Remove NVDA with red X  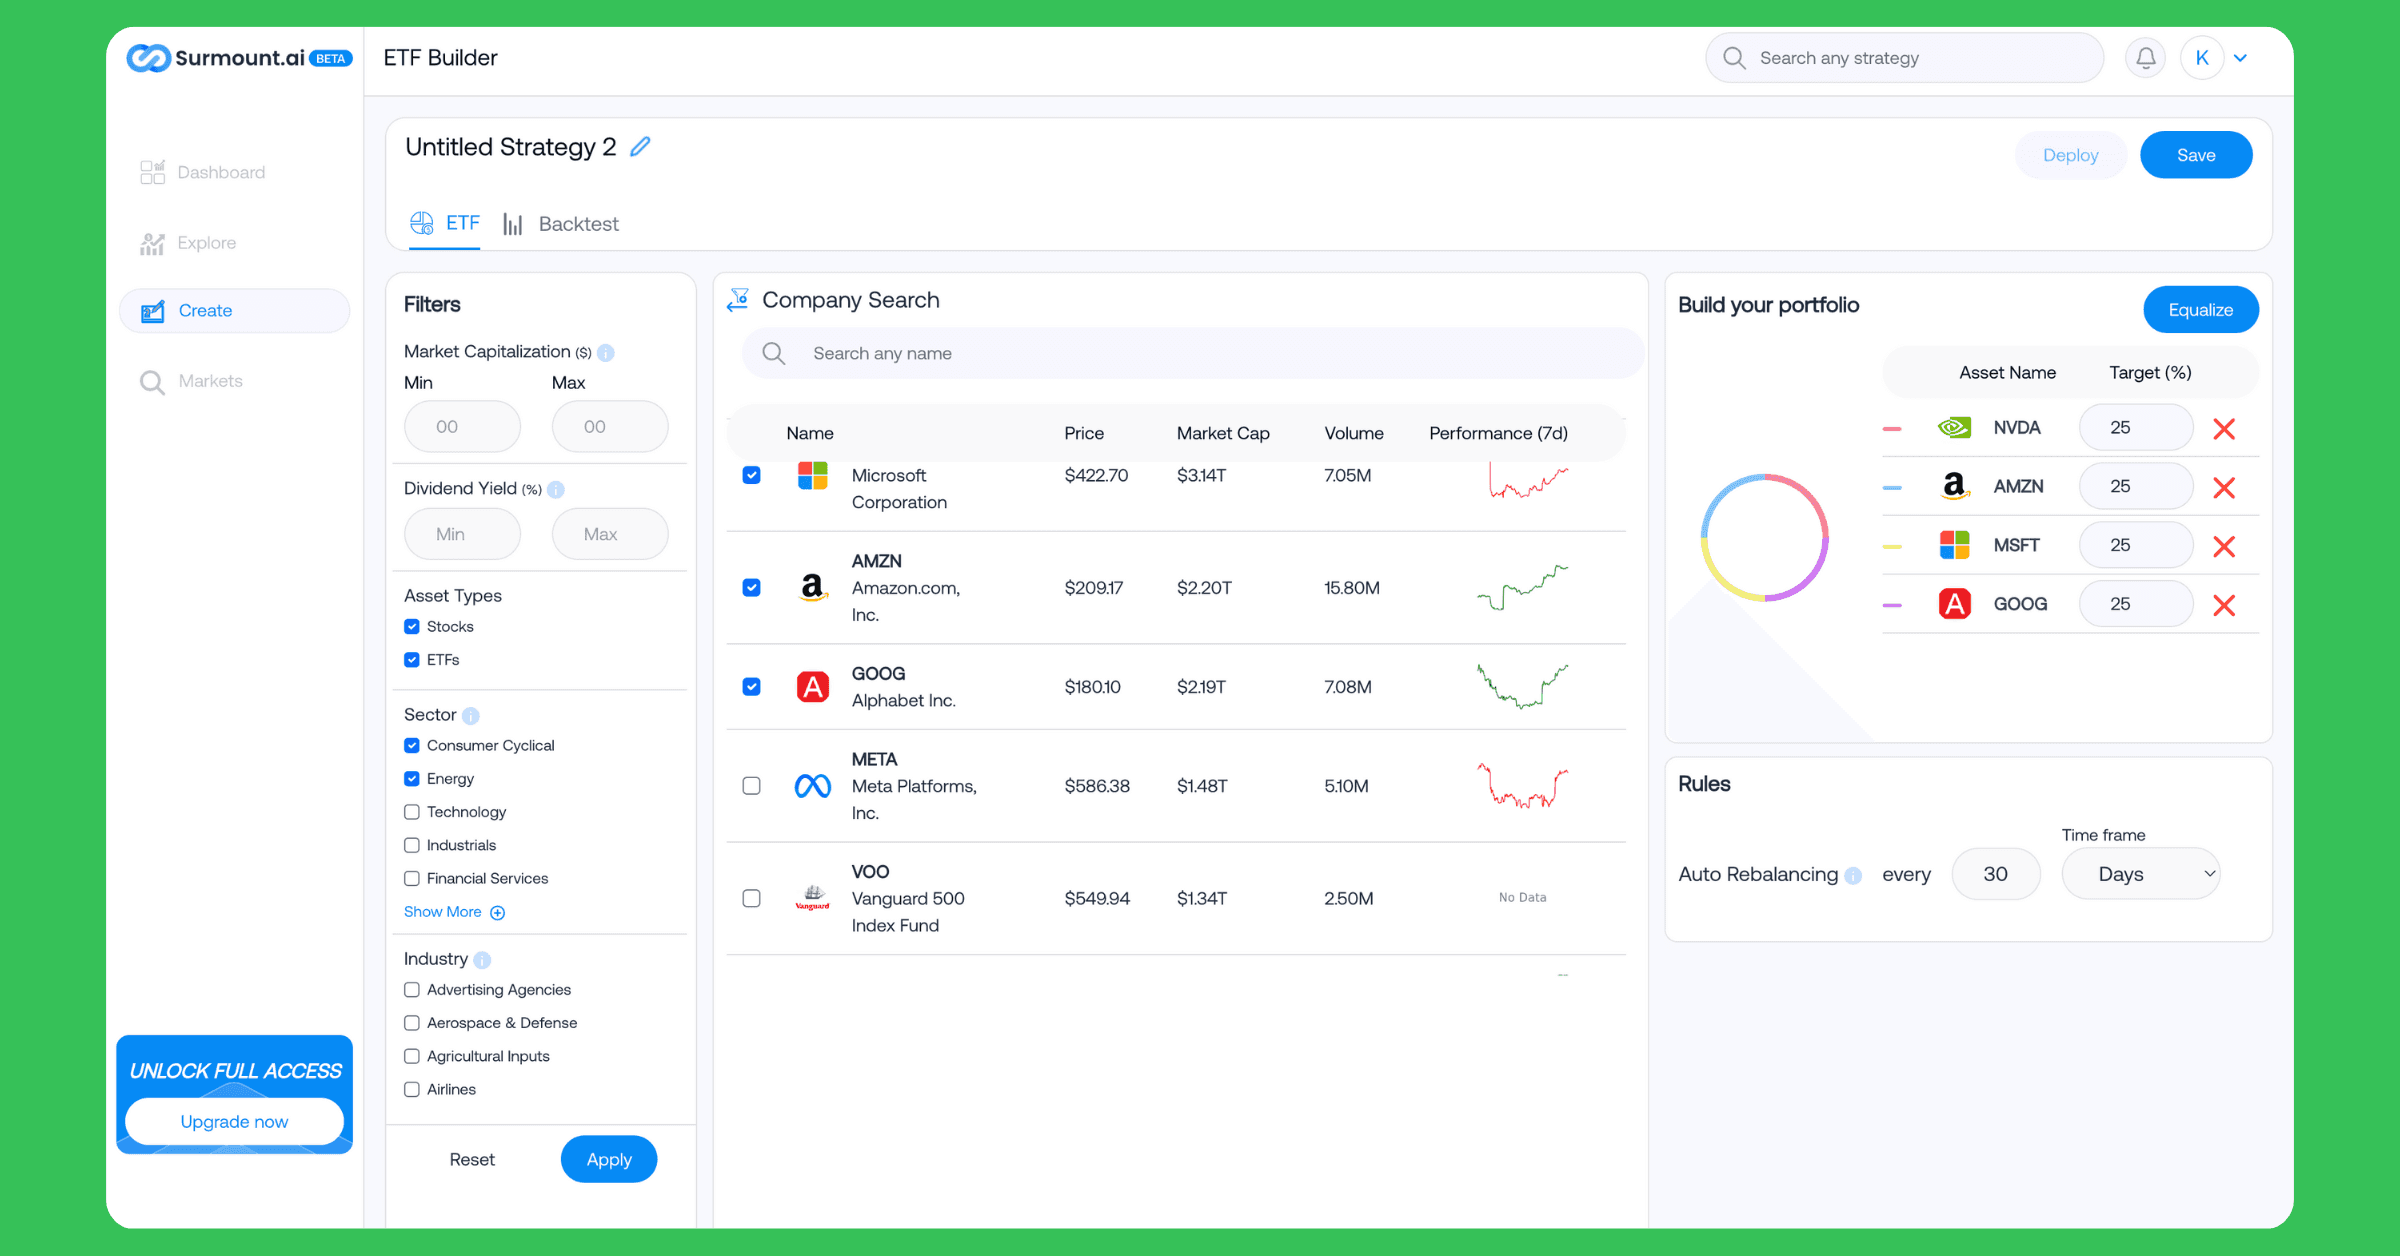point(2224,429)
